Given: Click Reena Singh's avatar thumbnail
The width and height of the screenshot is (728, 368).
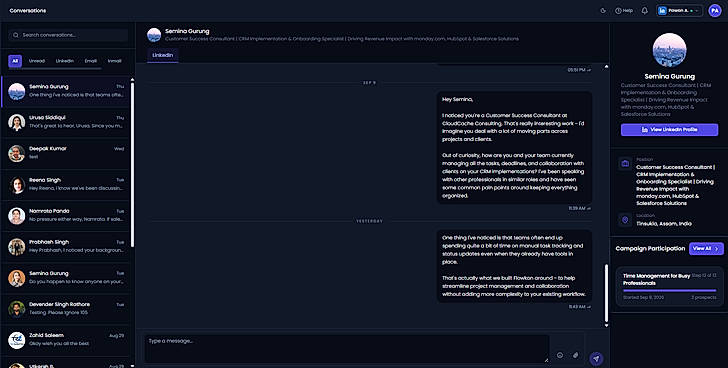Looking at the screenshot, I should pos(17,185).
